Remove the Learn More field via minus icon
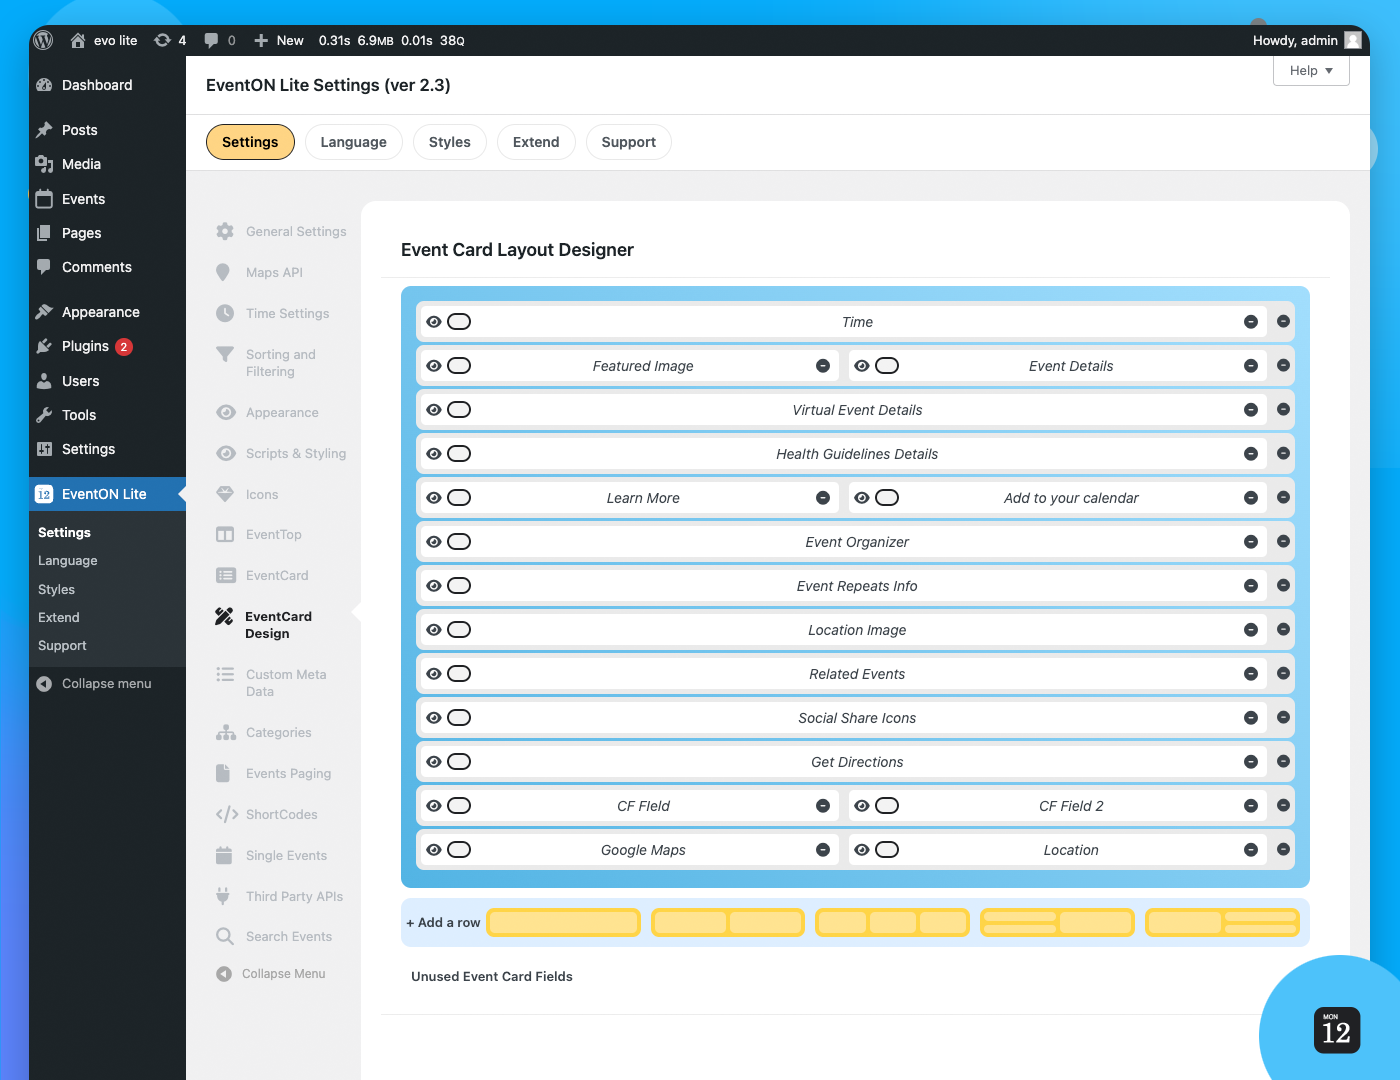Image resolution: width=1400 pixels, height=1080 pixels. (823, 498)
